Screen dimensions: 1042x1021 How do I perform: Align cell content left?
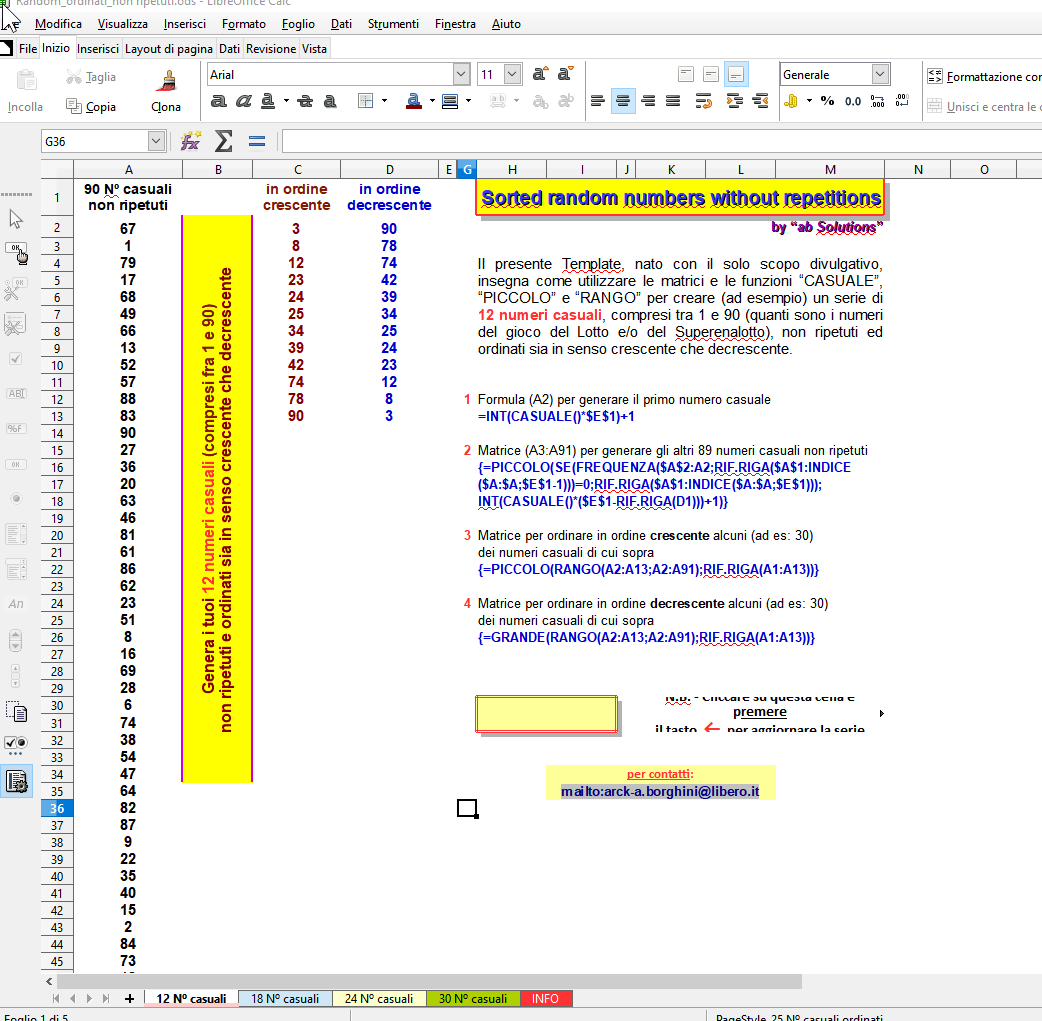tap(597, 101)
